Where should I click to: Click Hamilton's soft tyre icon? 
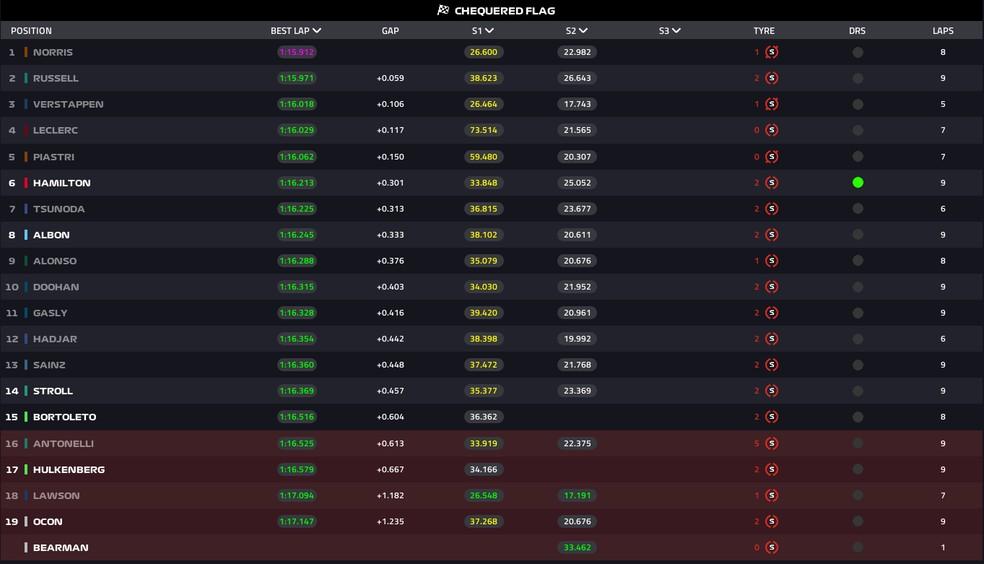point(772,183)
